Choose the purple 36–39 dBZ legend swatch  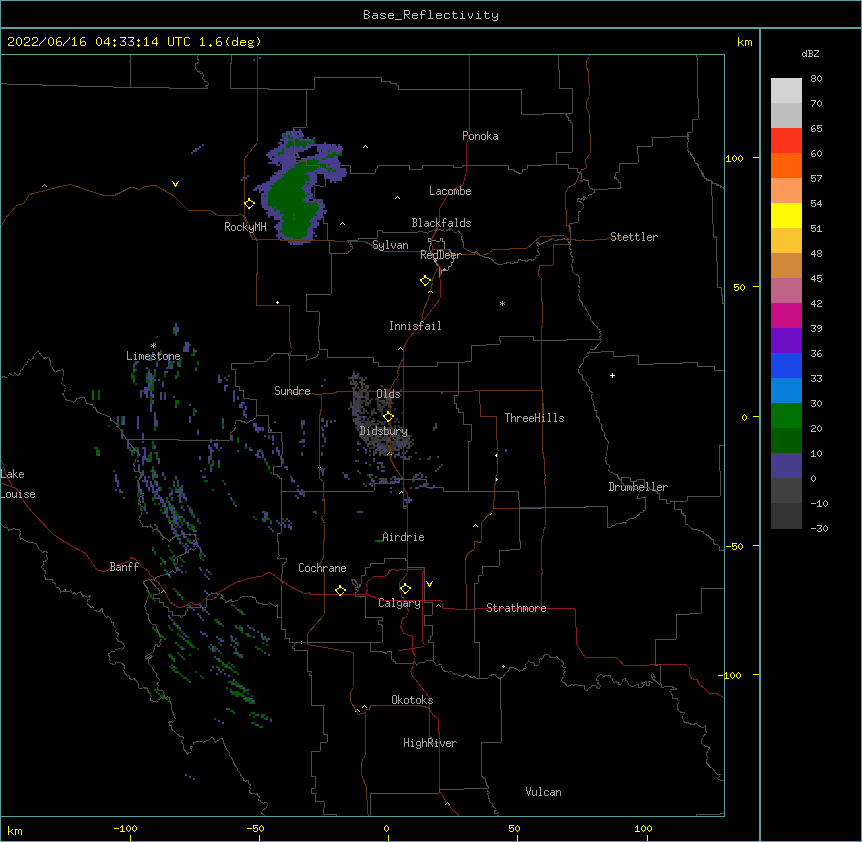click(786, 341)
